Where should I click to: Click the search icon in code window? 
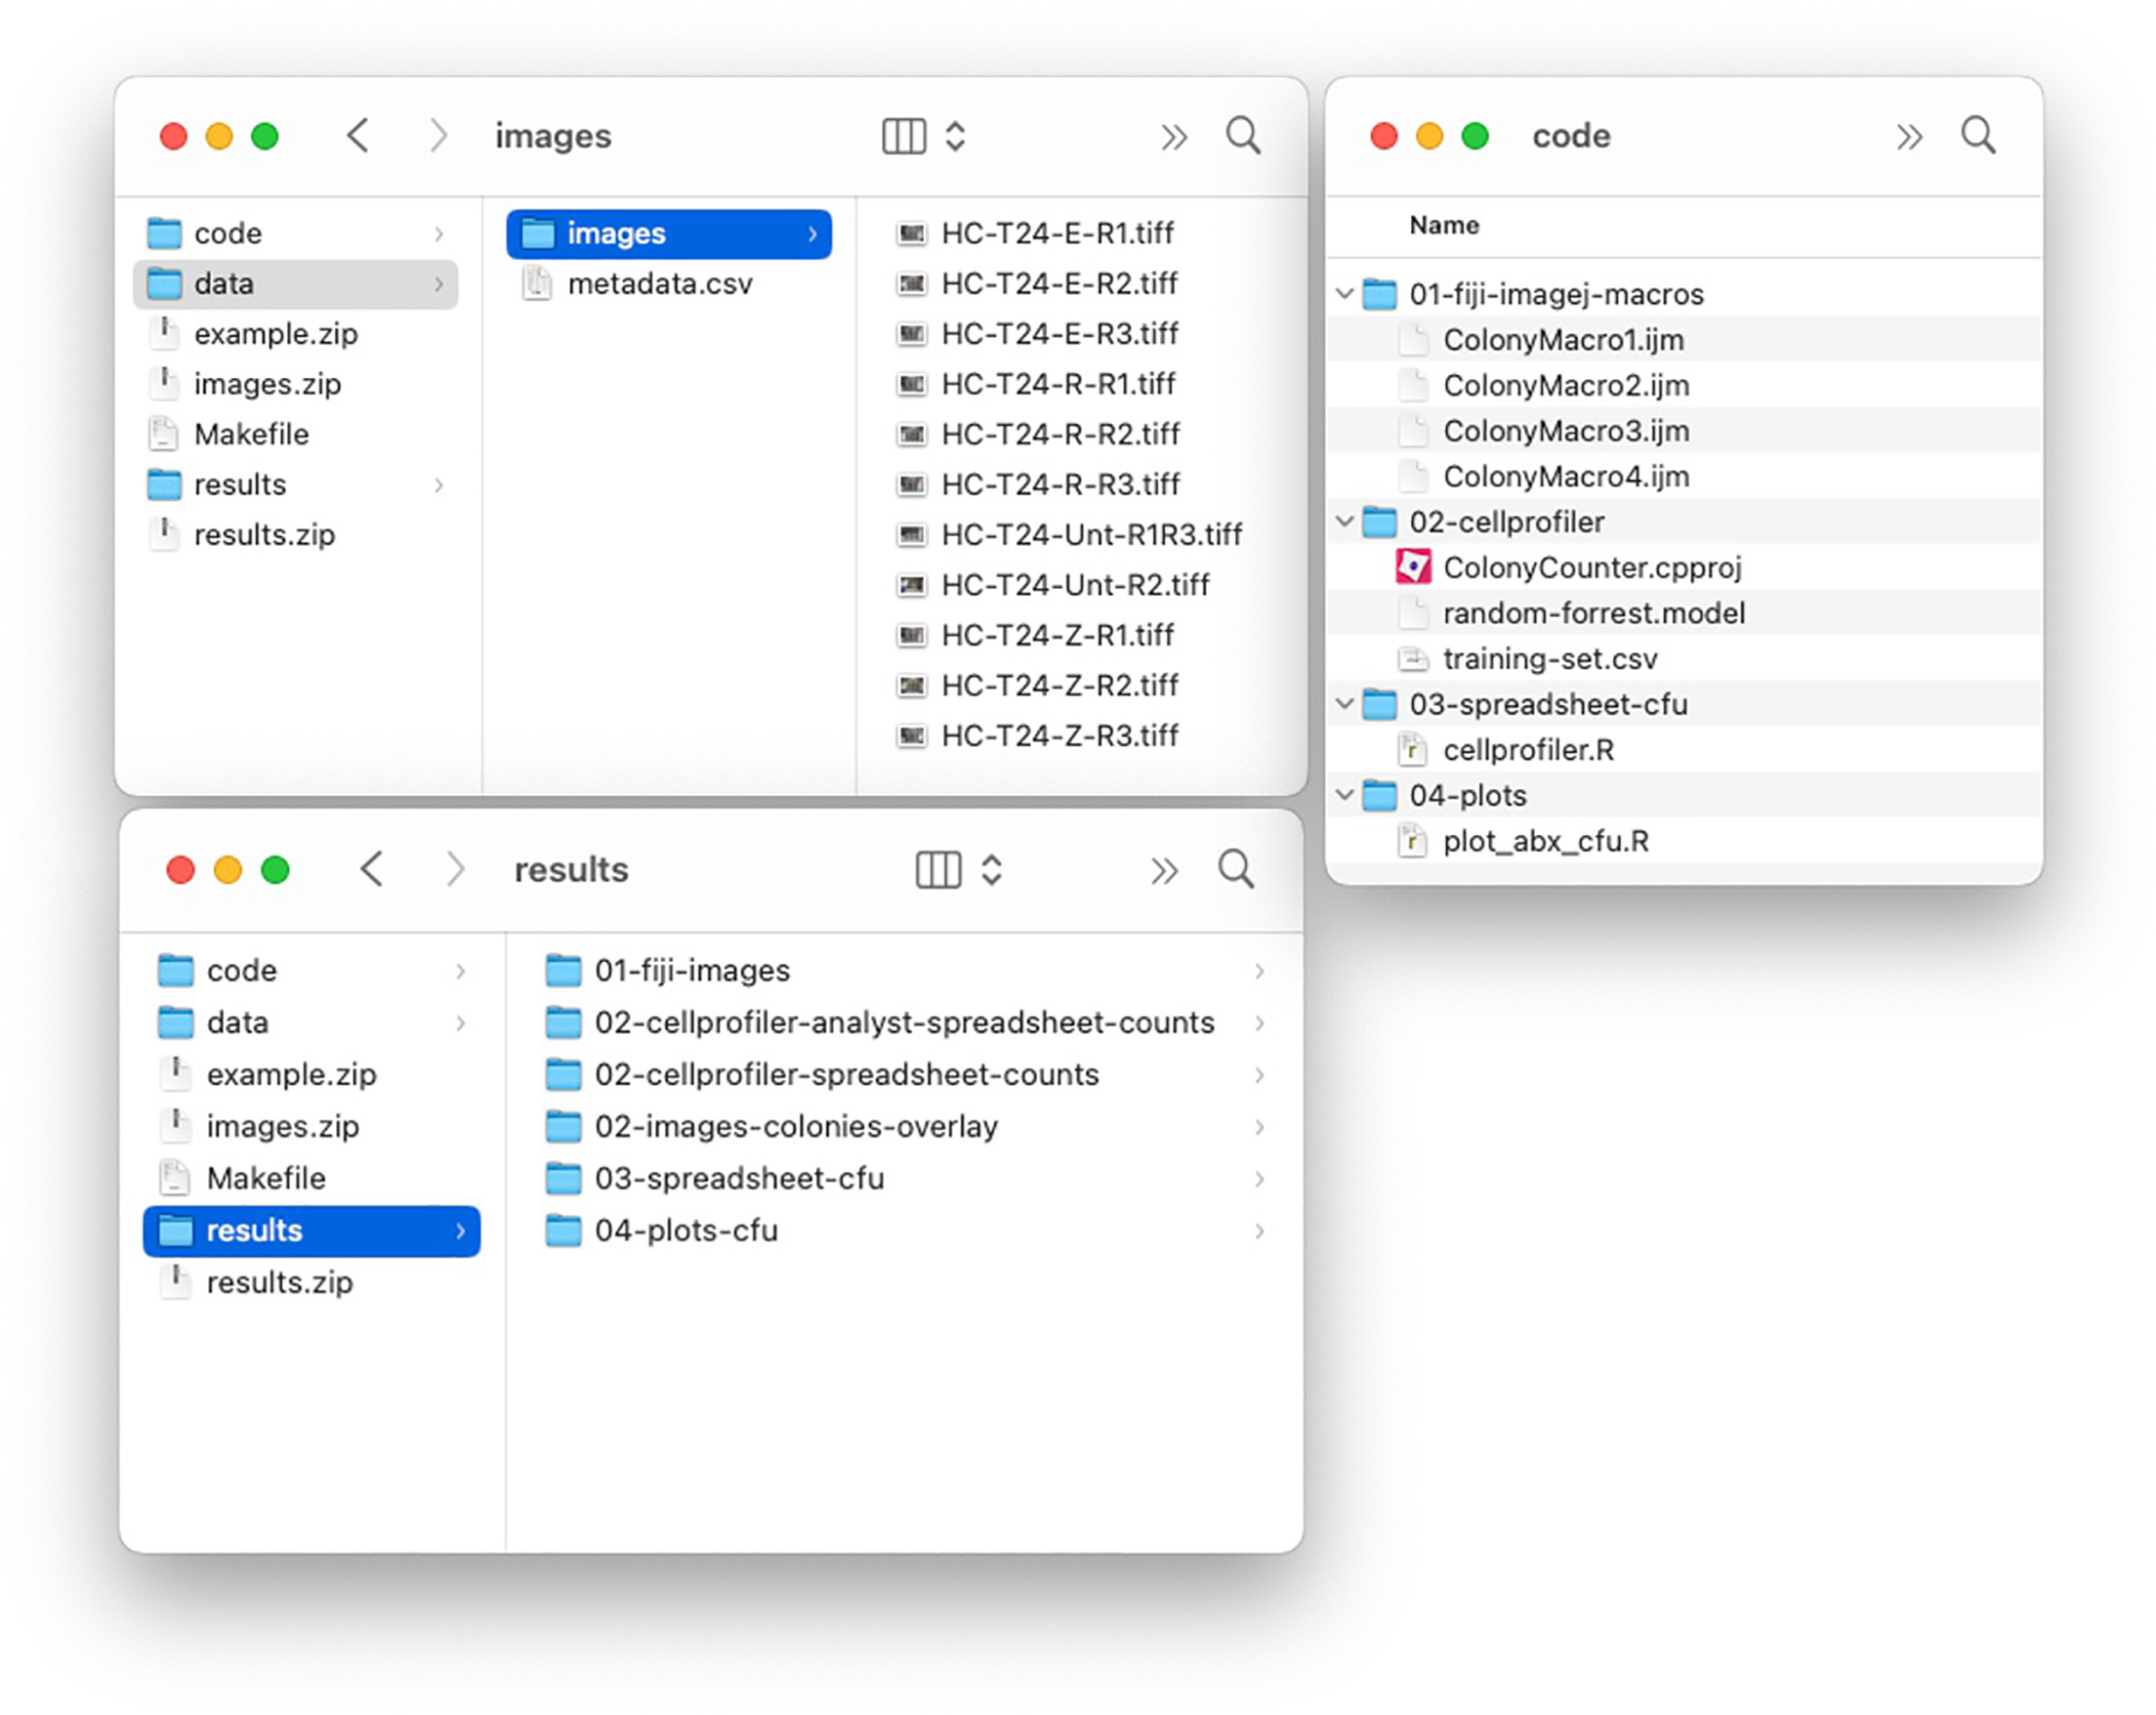click(x=1977, y=135)
